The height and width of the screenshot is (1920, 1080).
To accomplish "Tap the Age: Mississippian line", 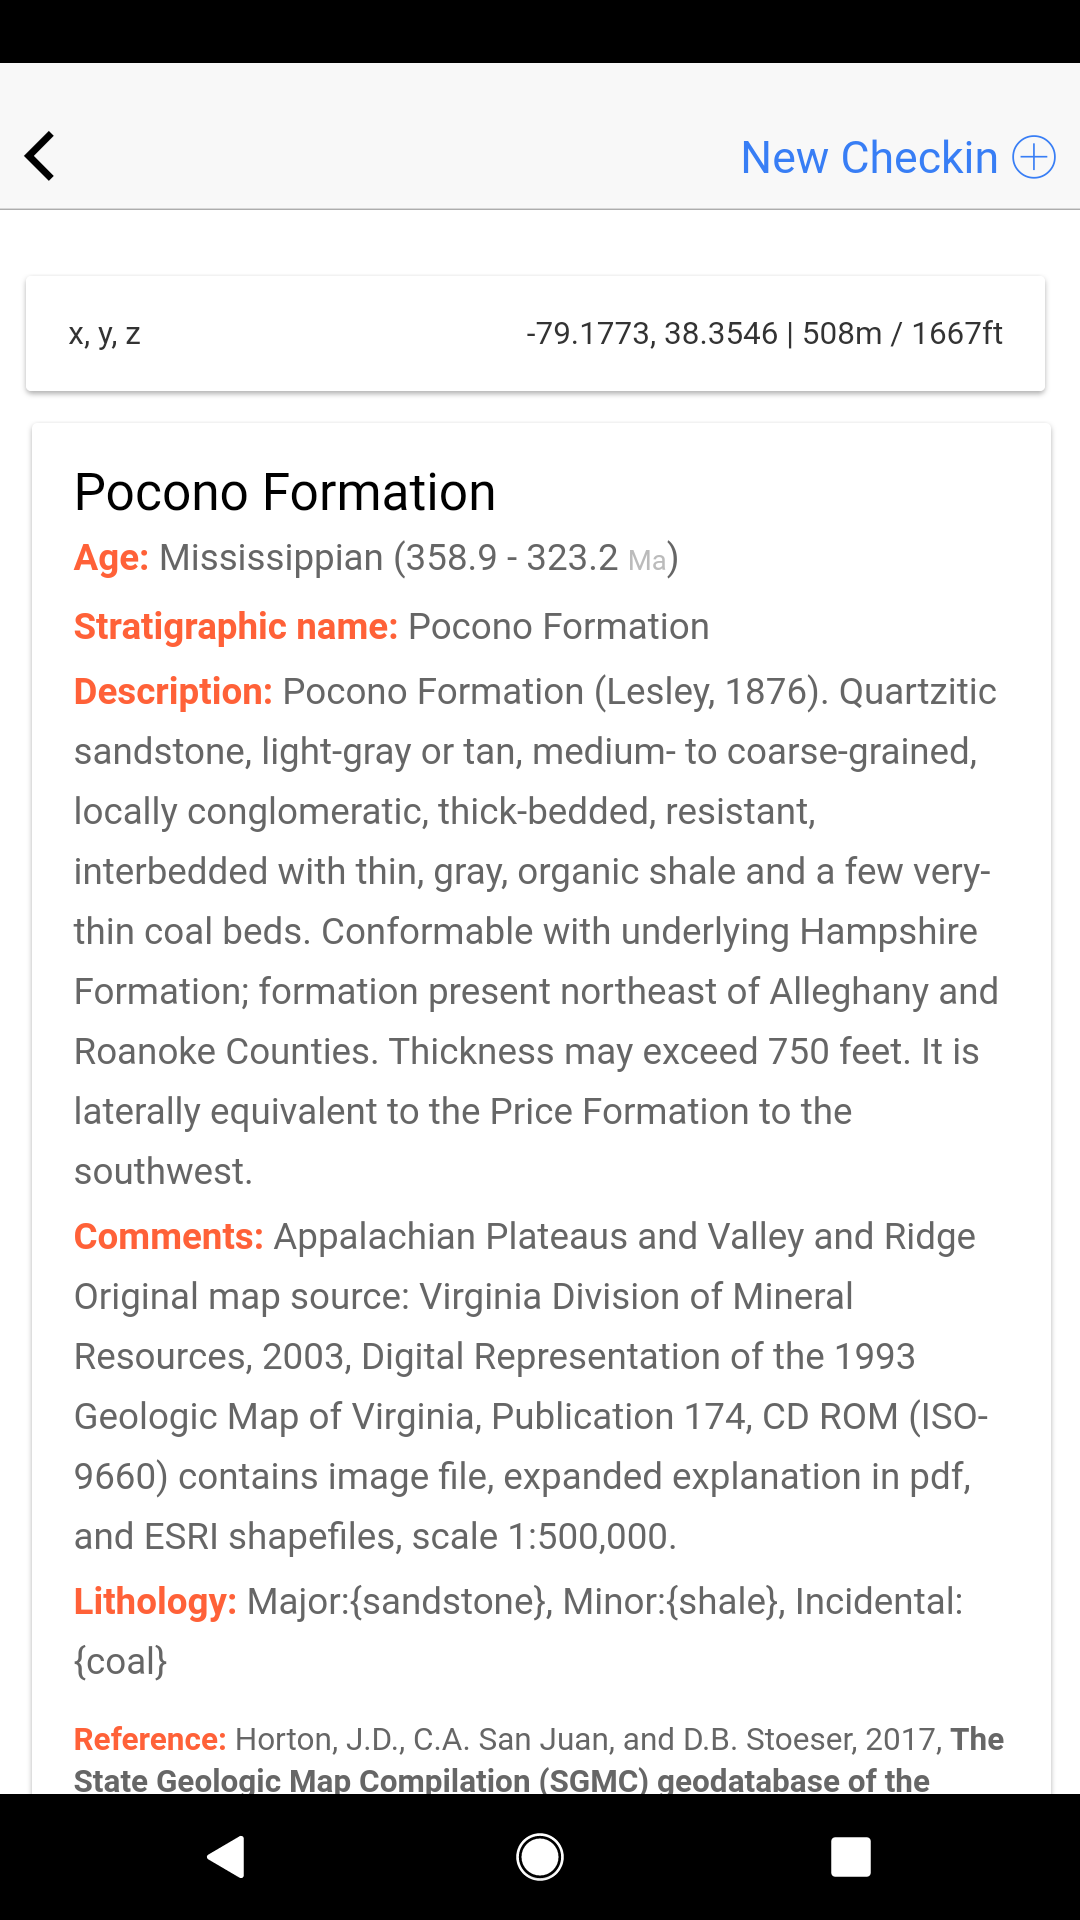I will coord(376,558).
